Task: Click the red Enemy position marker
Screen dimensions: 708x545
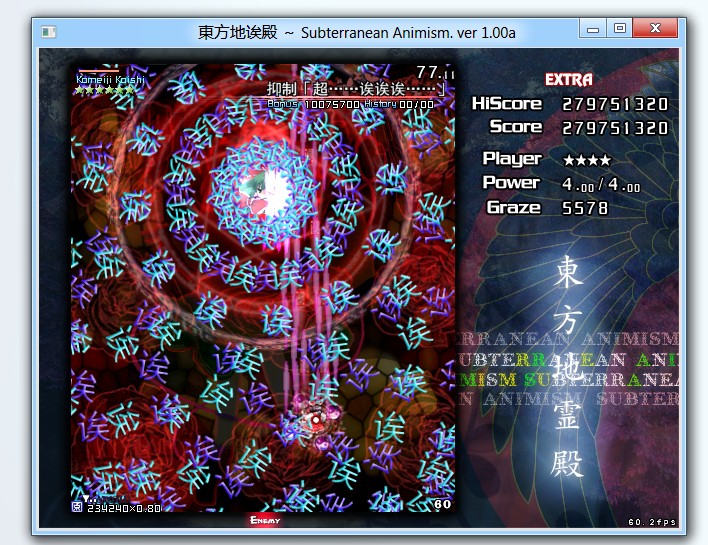Action: point(265,519)
